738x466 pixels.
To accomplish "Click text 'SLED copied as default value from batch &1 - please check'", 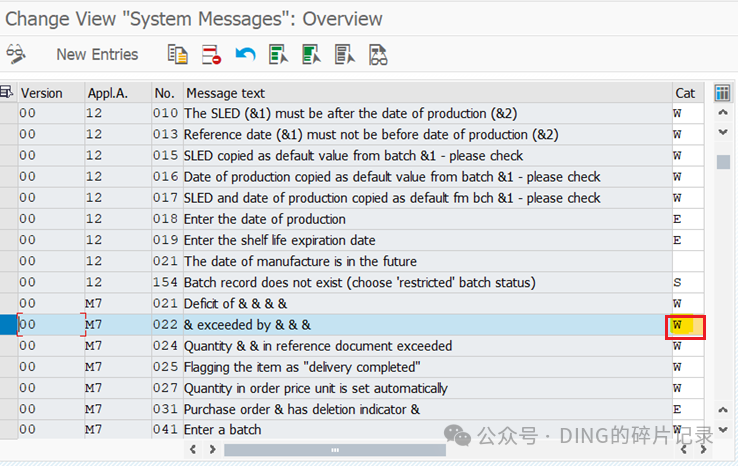I will click(353, 156).
